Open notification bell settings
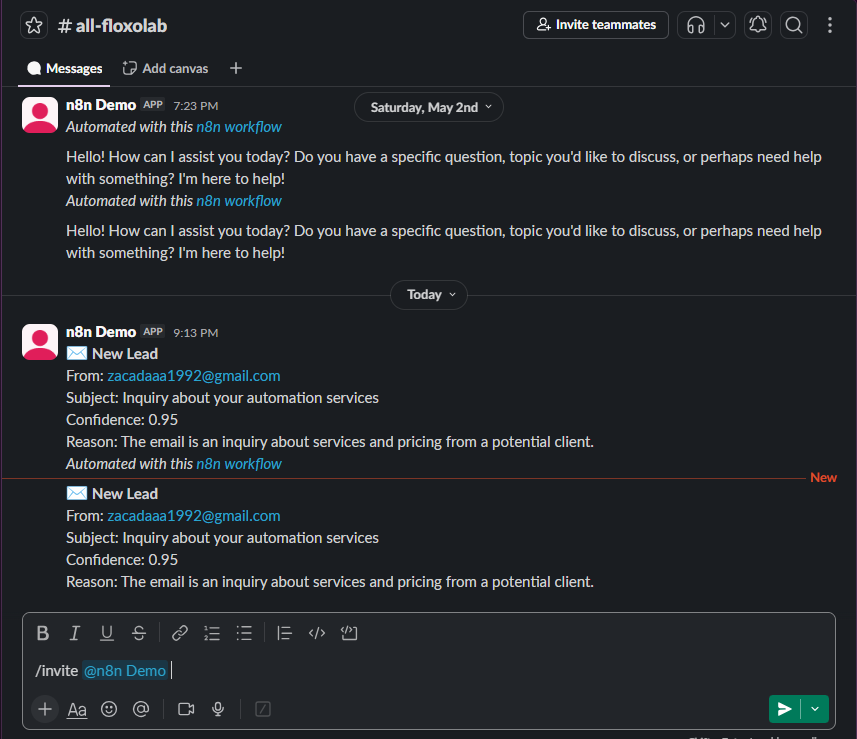The image size is (857, 739). [758, 25]
